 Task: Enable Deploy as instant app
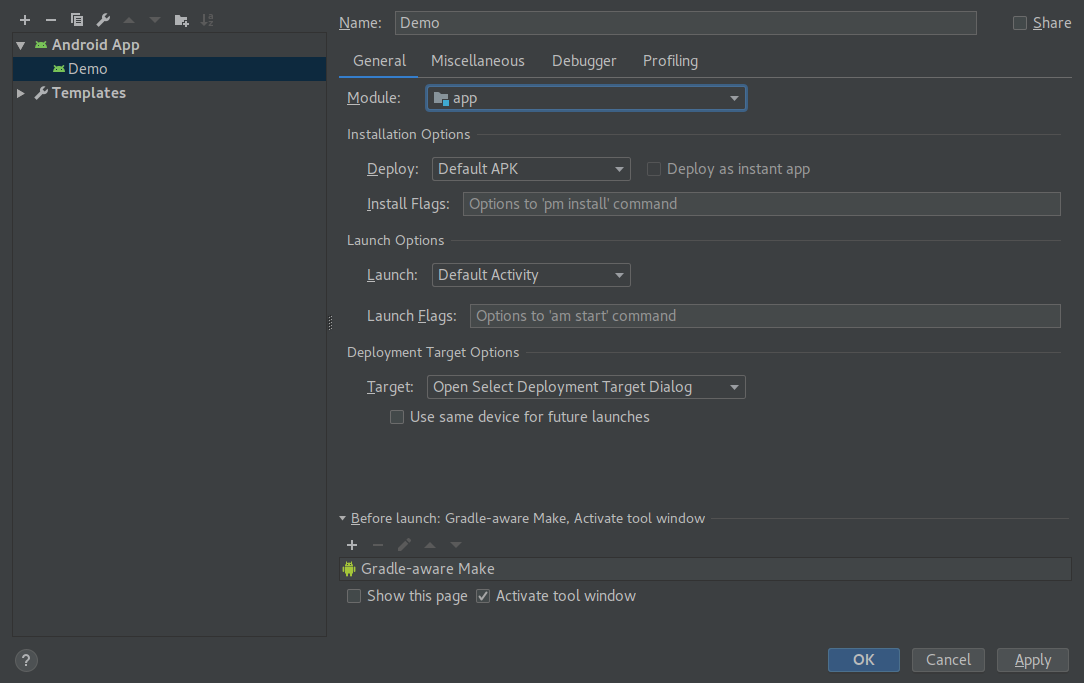[654, 168]
